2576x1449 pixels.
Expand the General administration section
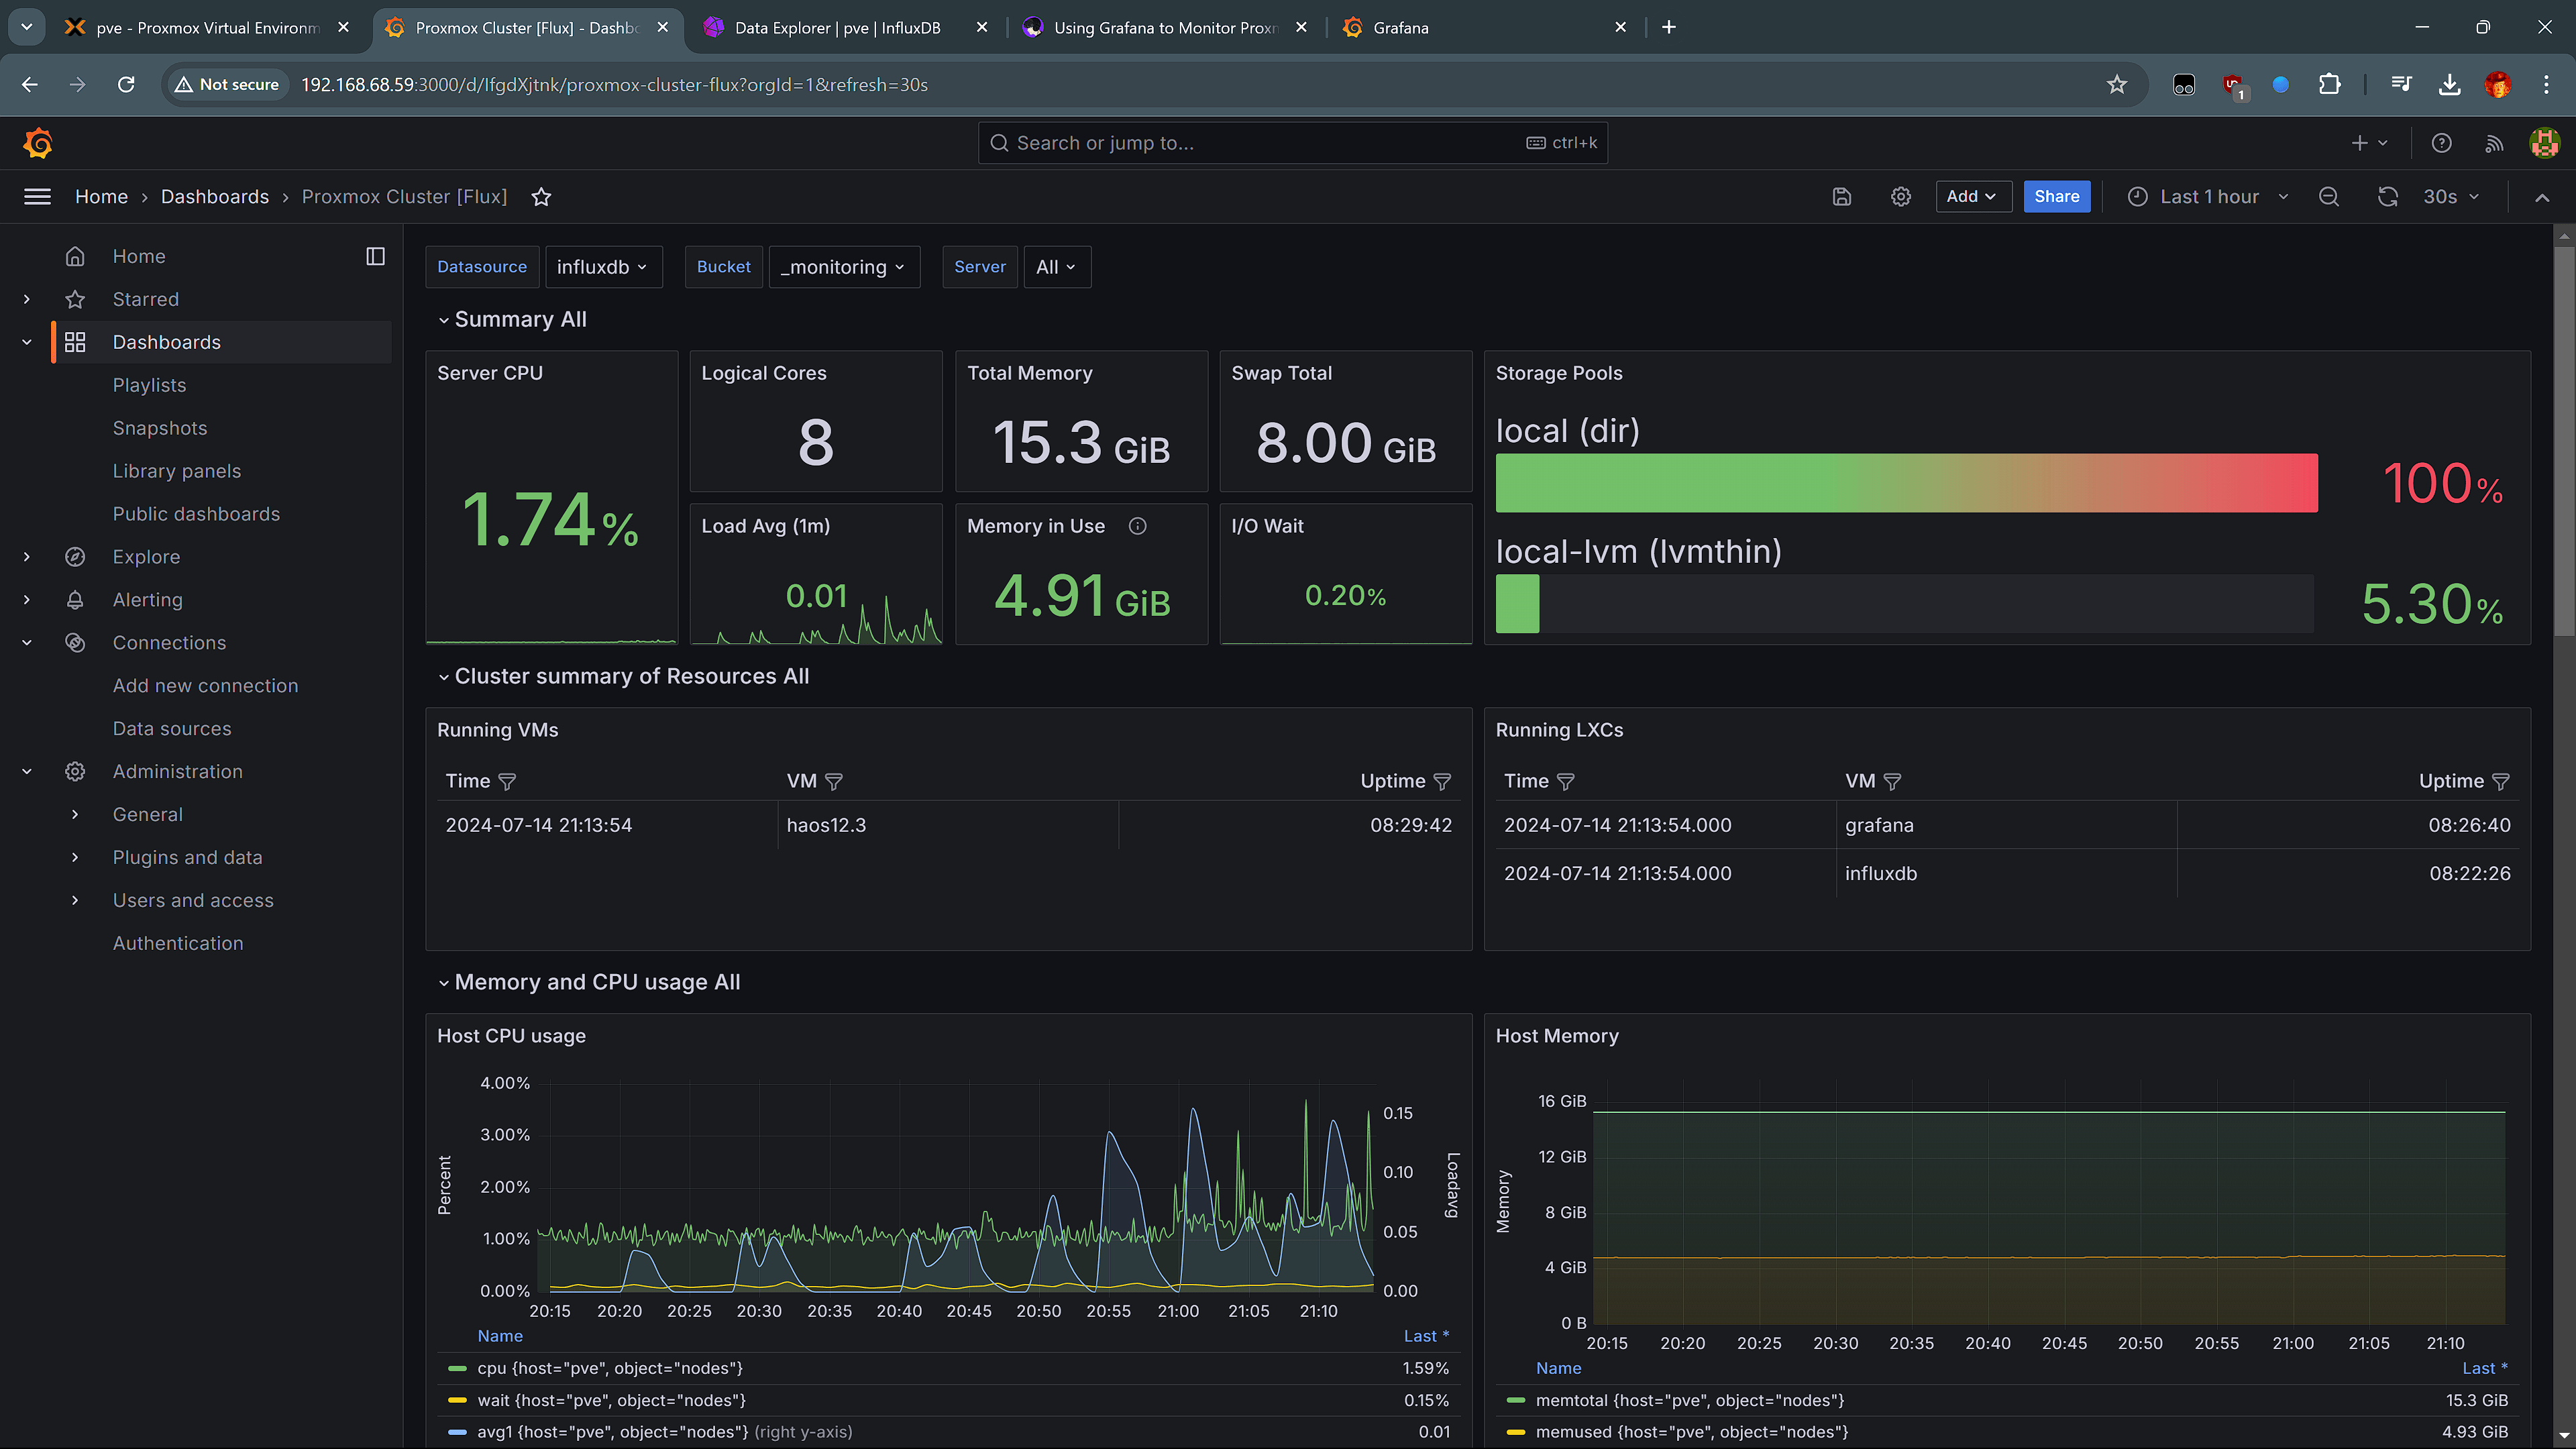[x=75, y=814]
